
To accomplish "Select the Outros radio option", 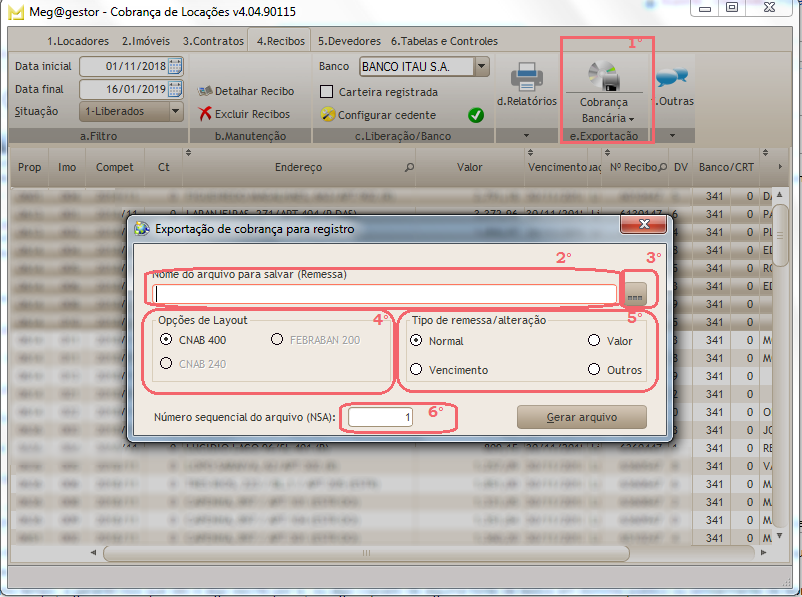I will pos(594,370).
